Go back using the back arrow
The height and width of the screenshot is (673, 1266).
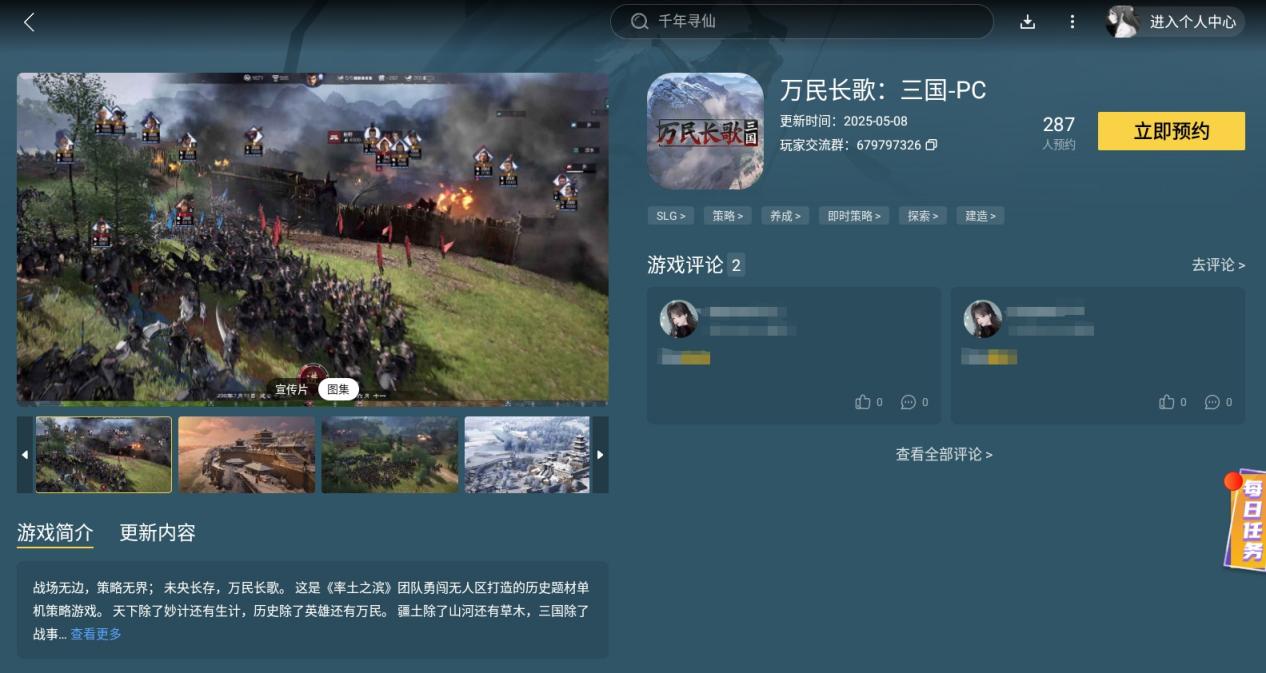click(x=29, y=22)
